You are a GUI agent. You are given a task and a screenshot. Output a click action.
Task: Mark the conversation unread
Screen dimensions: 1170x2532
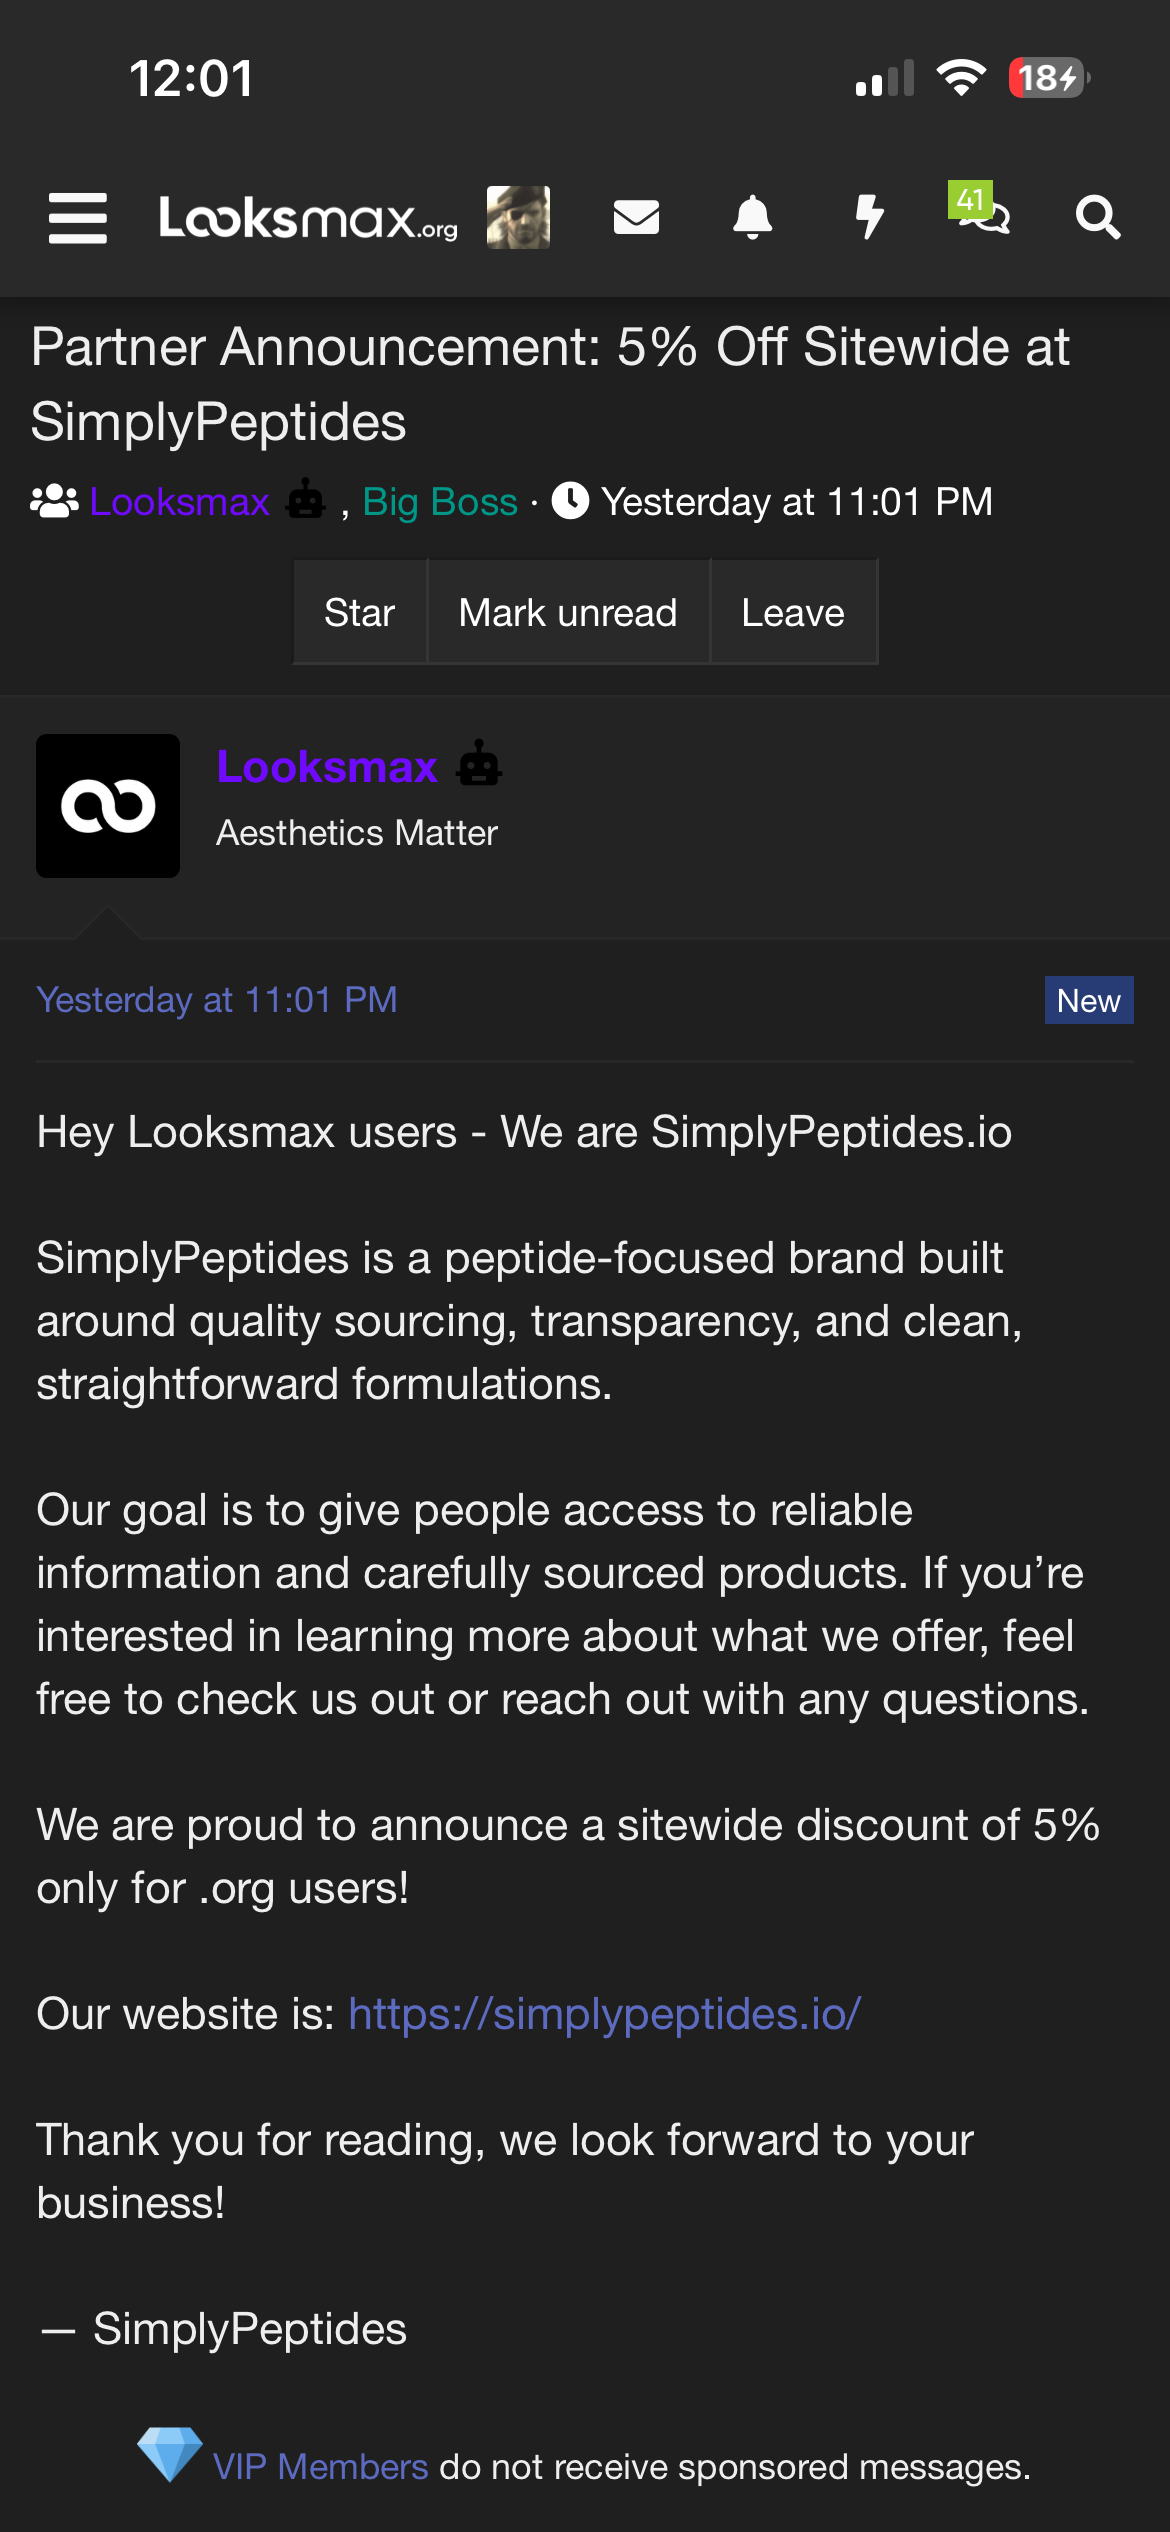click(568, 612)
